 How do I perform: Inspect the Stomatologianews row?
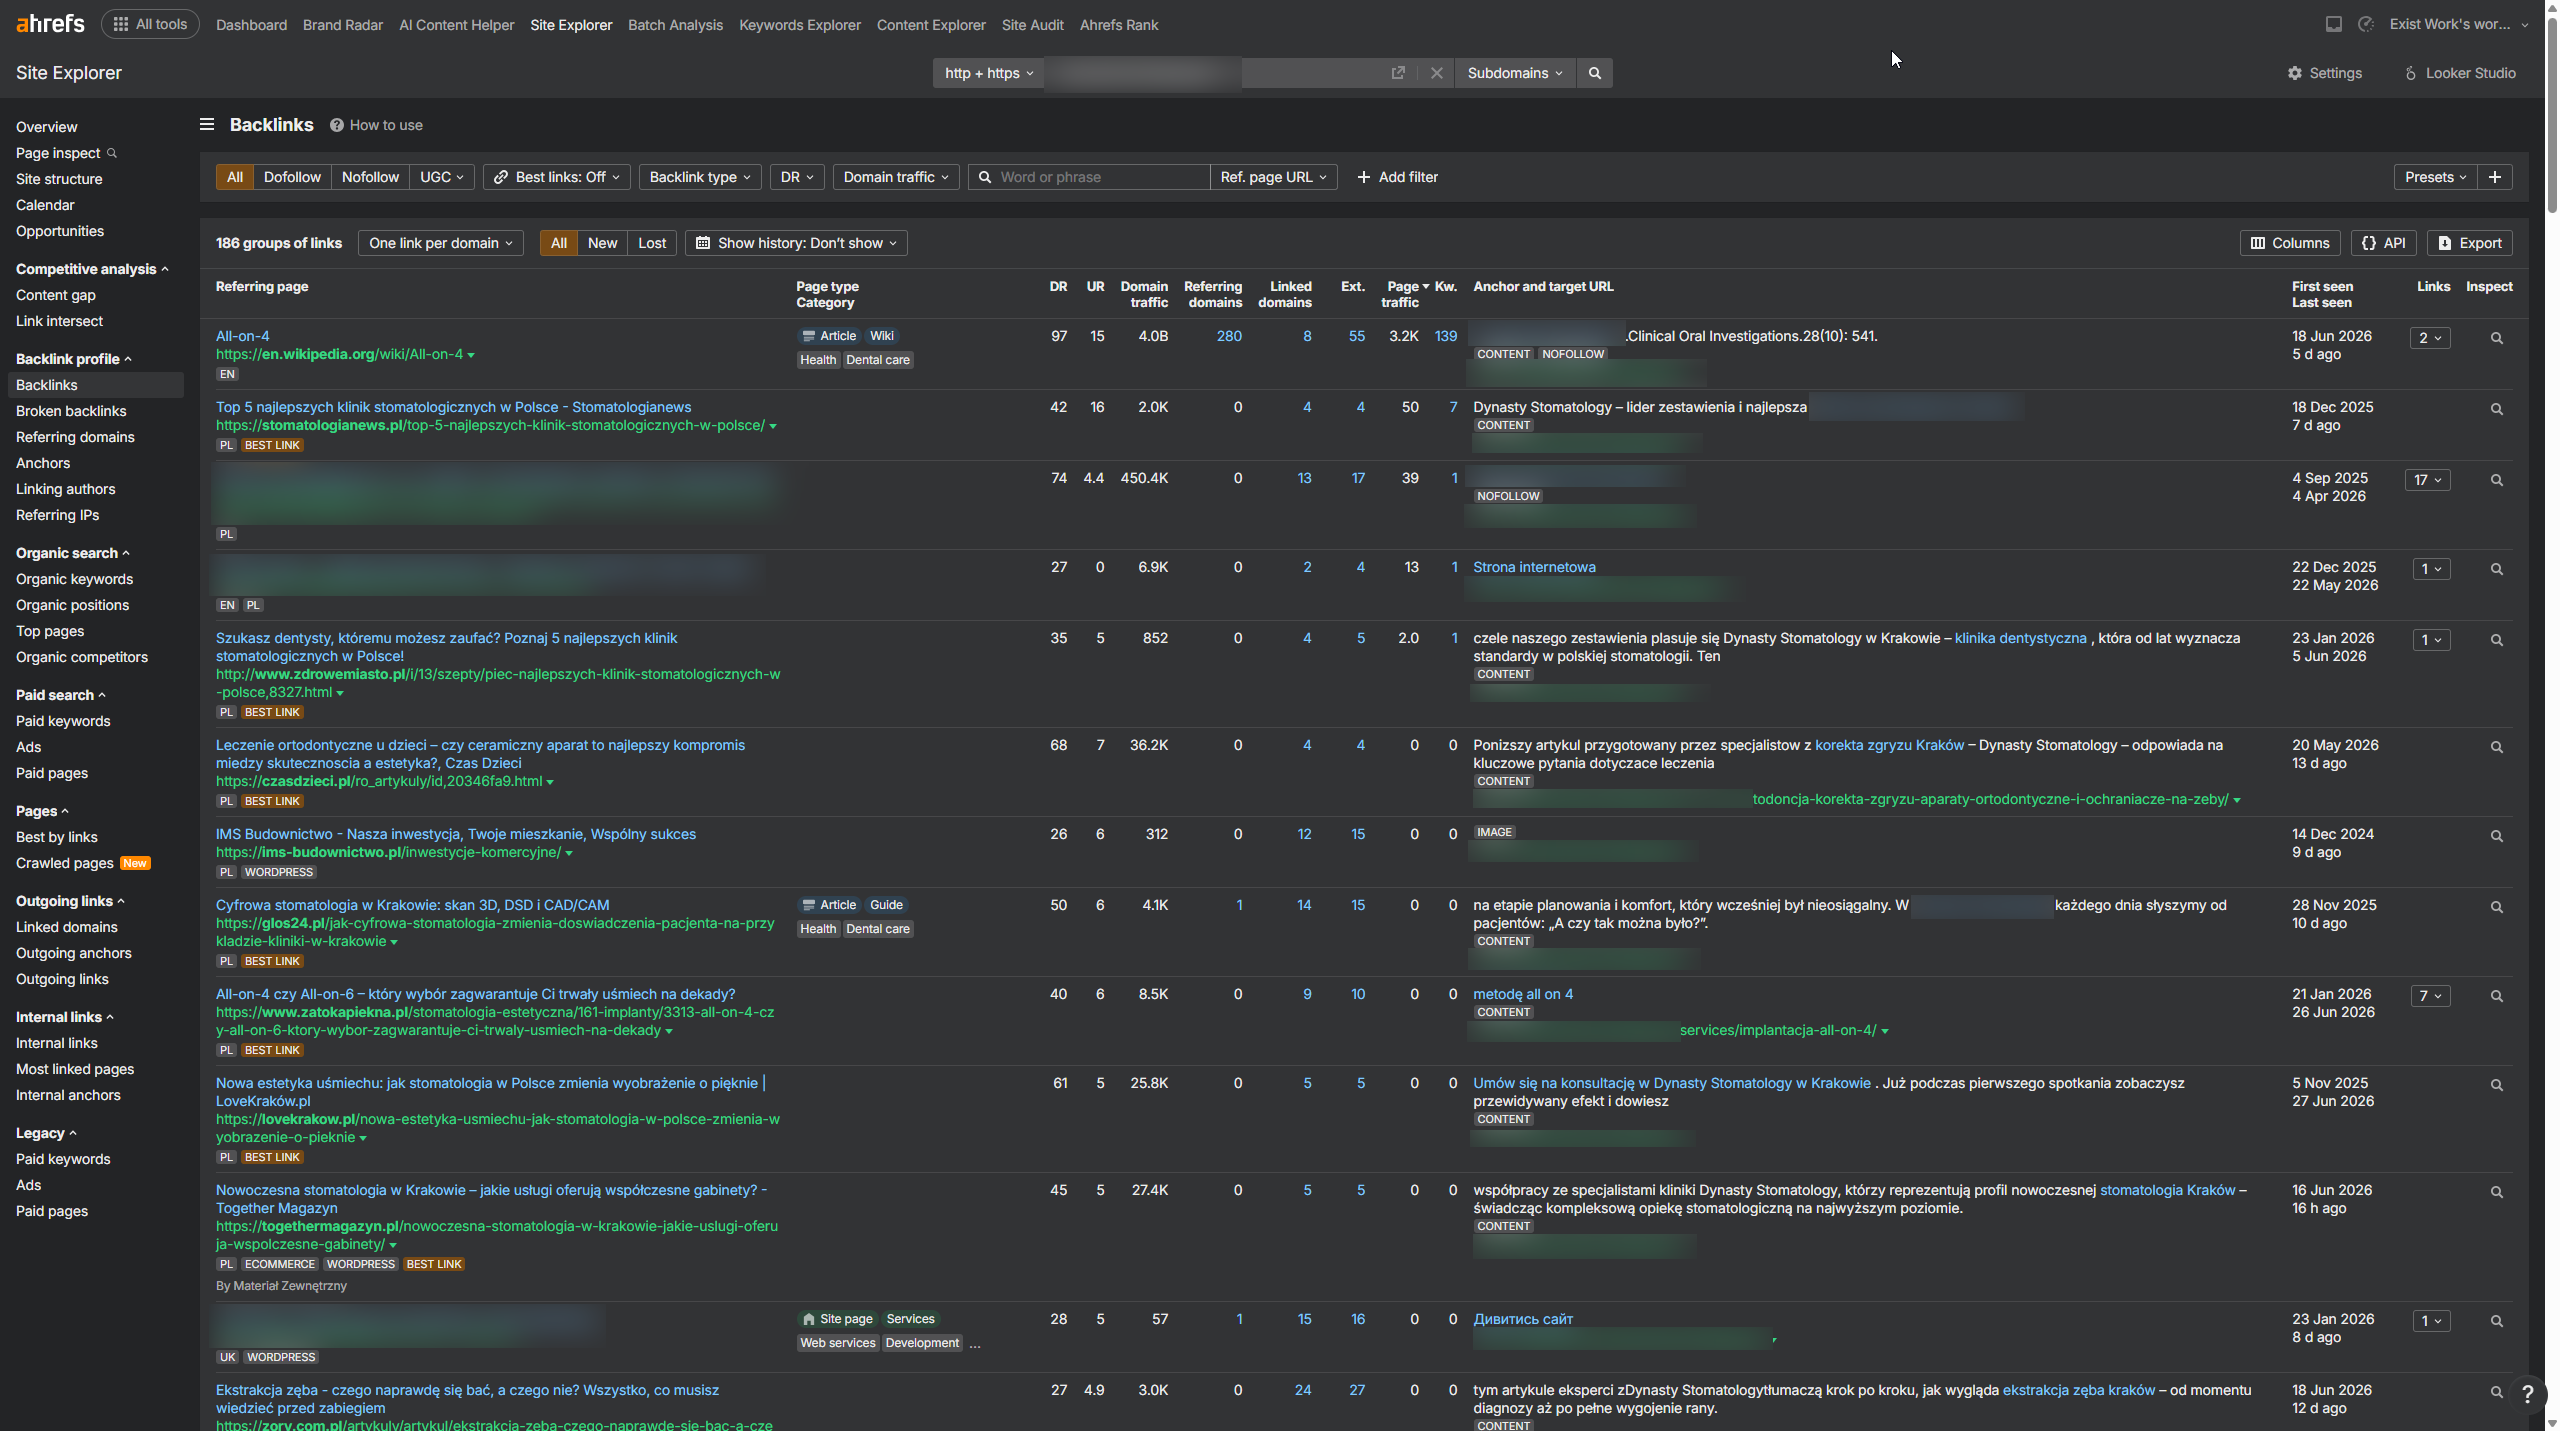tap(2496, 409)
